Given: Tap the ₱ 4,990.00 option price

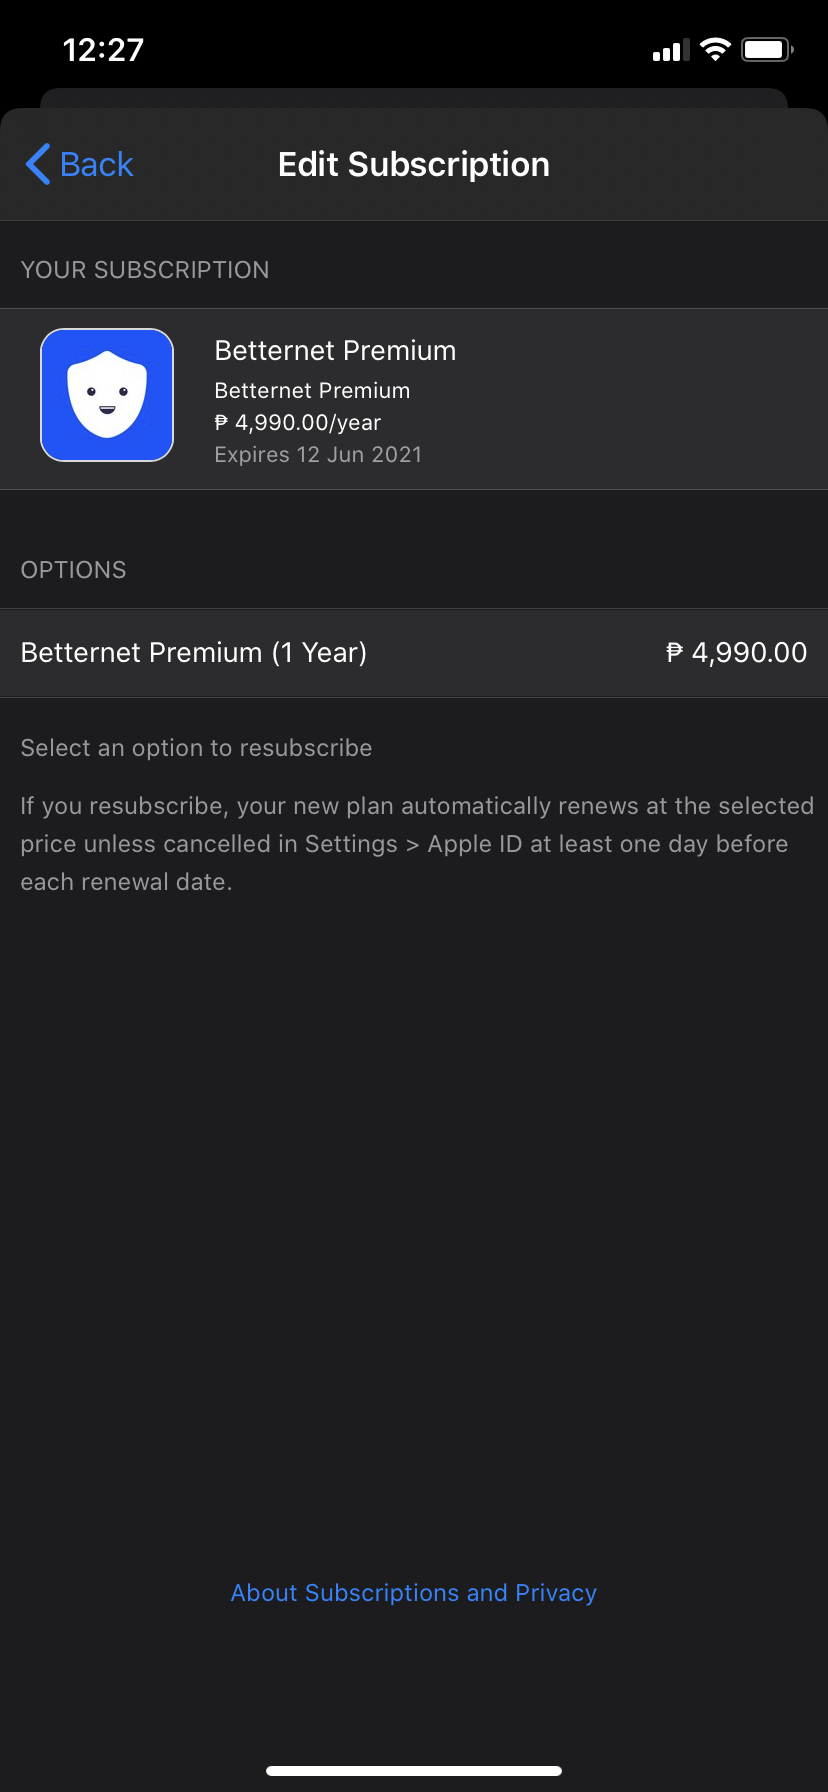Looking at the screenshot, I should pos(736,653).
